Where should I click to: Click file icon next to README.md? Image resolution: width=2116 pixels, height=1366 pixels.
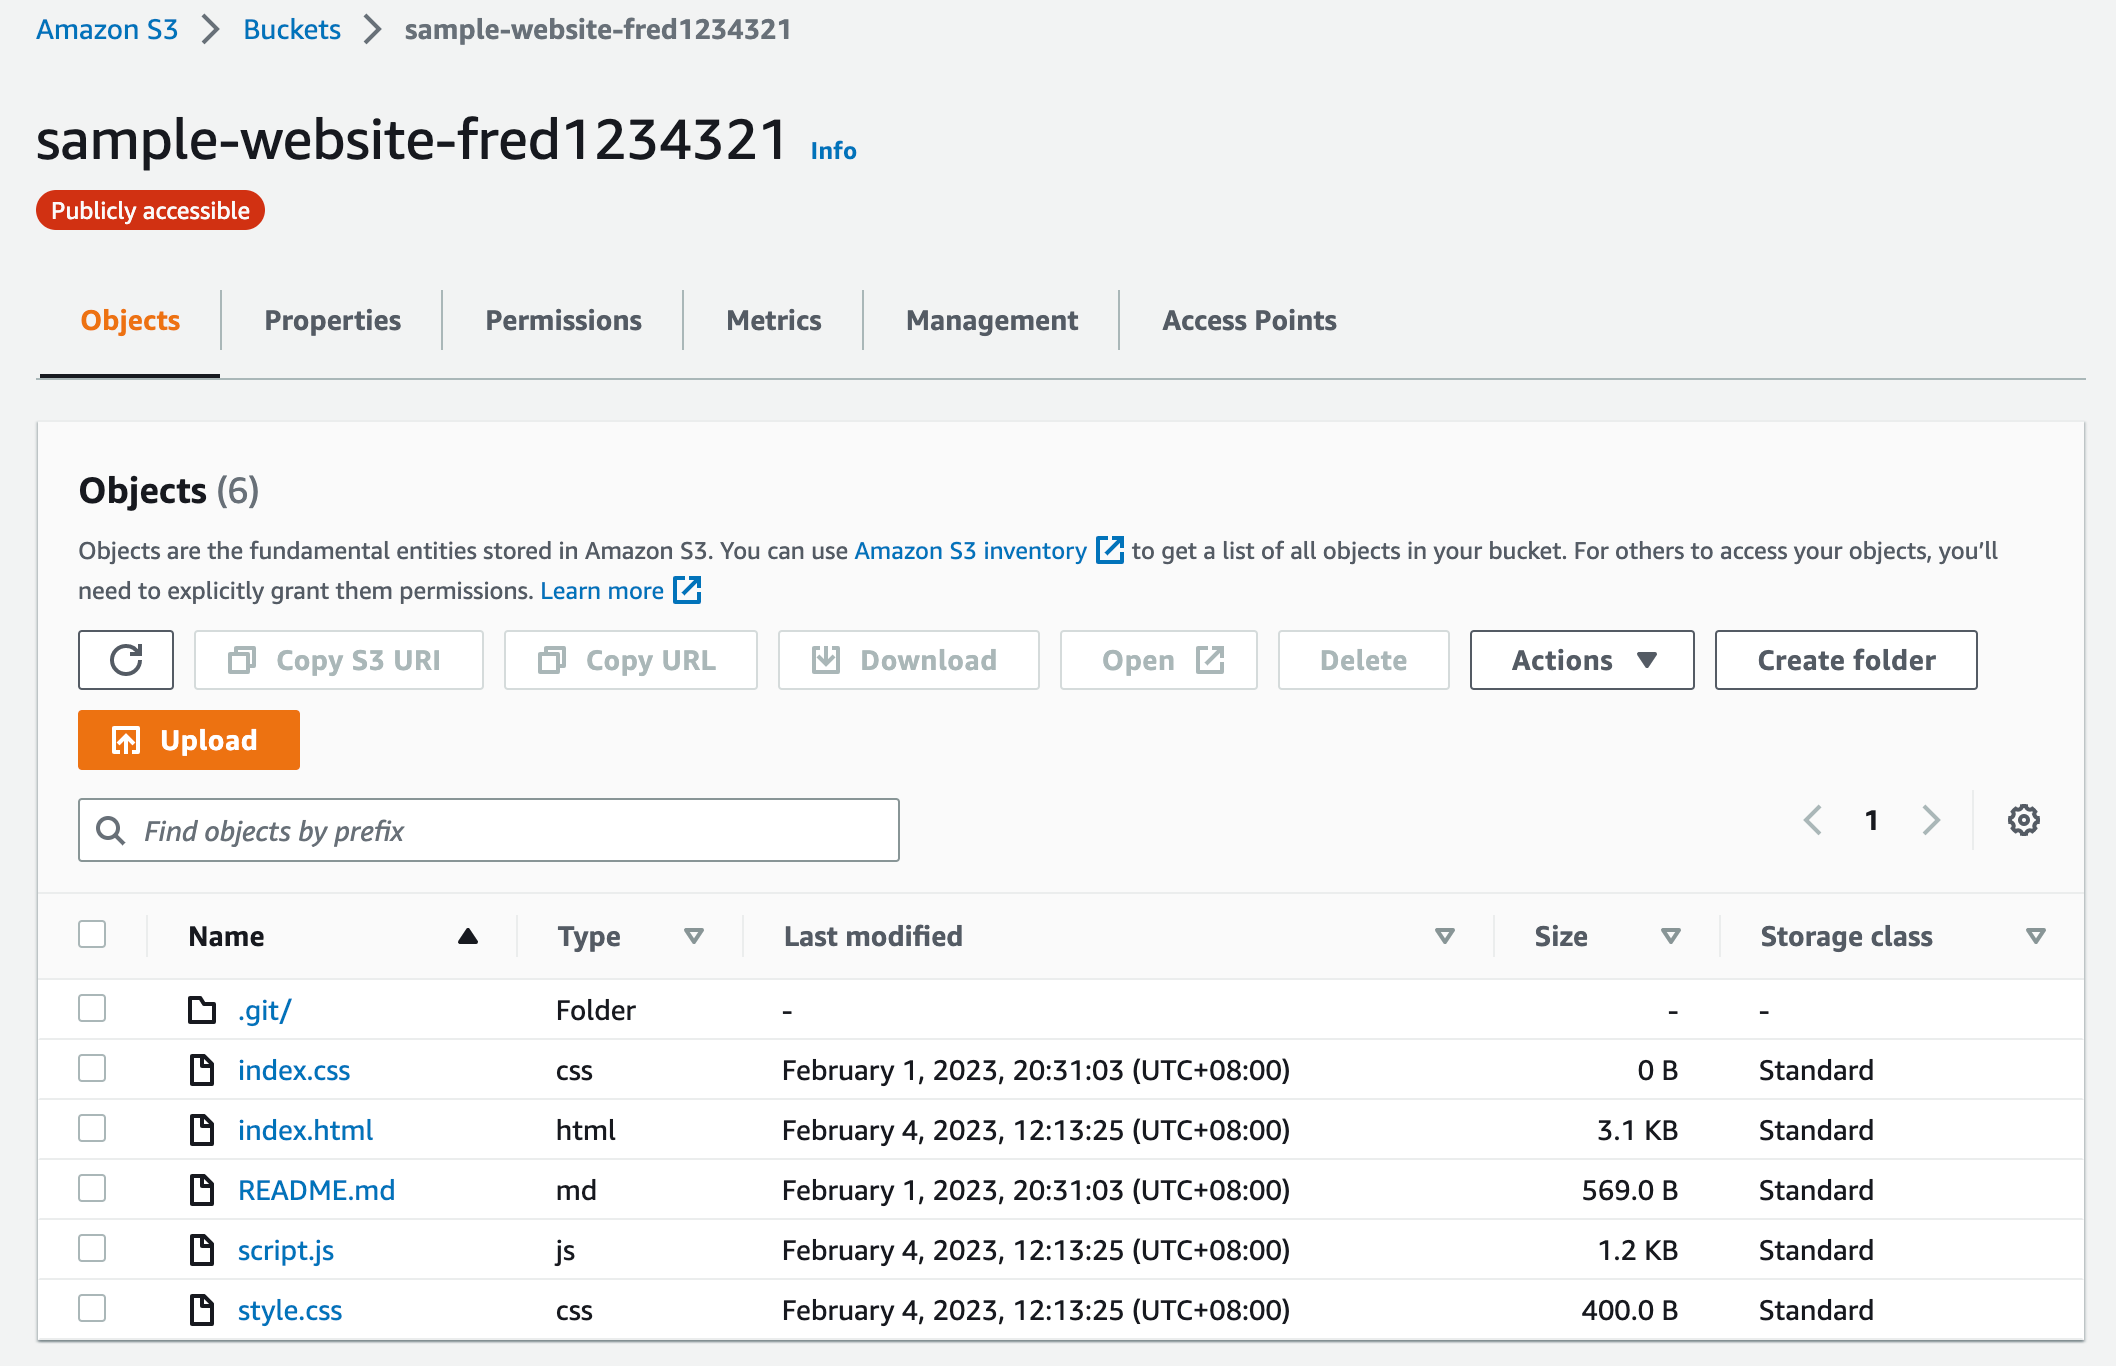202,1190
